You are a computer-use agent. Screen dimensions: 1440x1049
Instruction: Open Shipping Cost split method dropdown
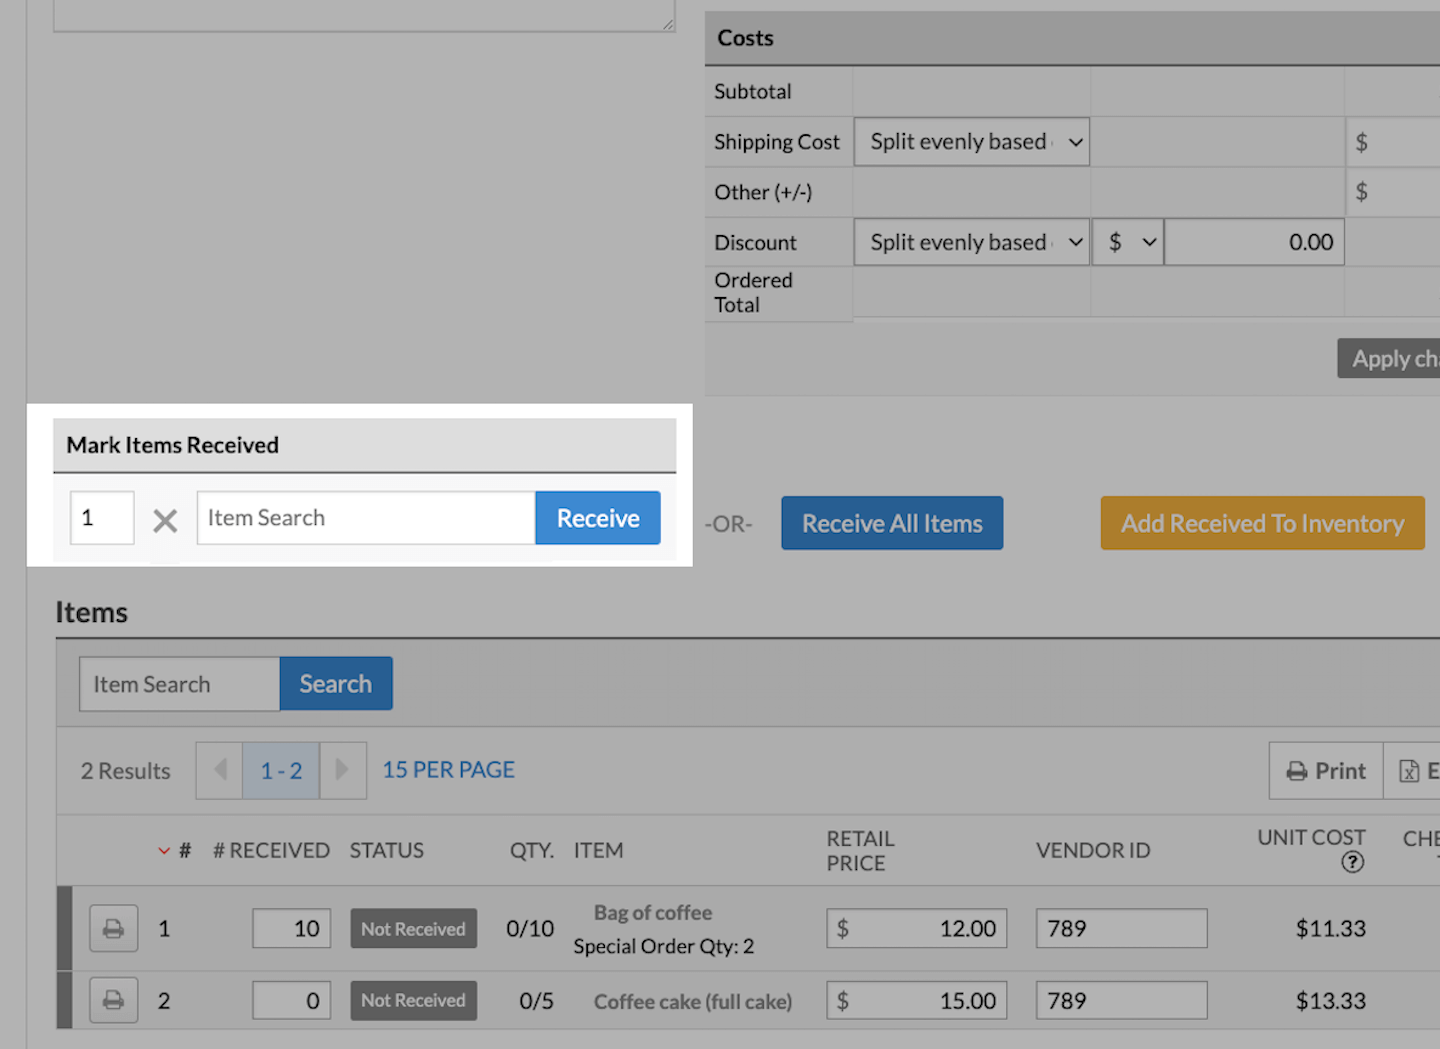(x=971, y=142)
